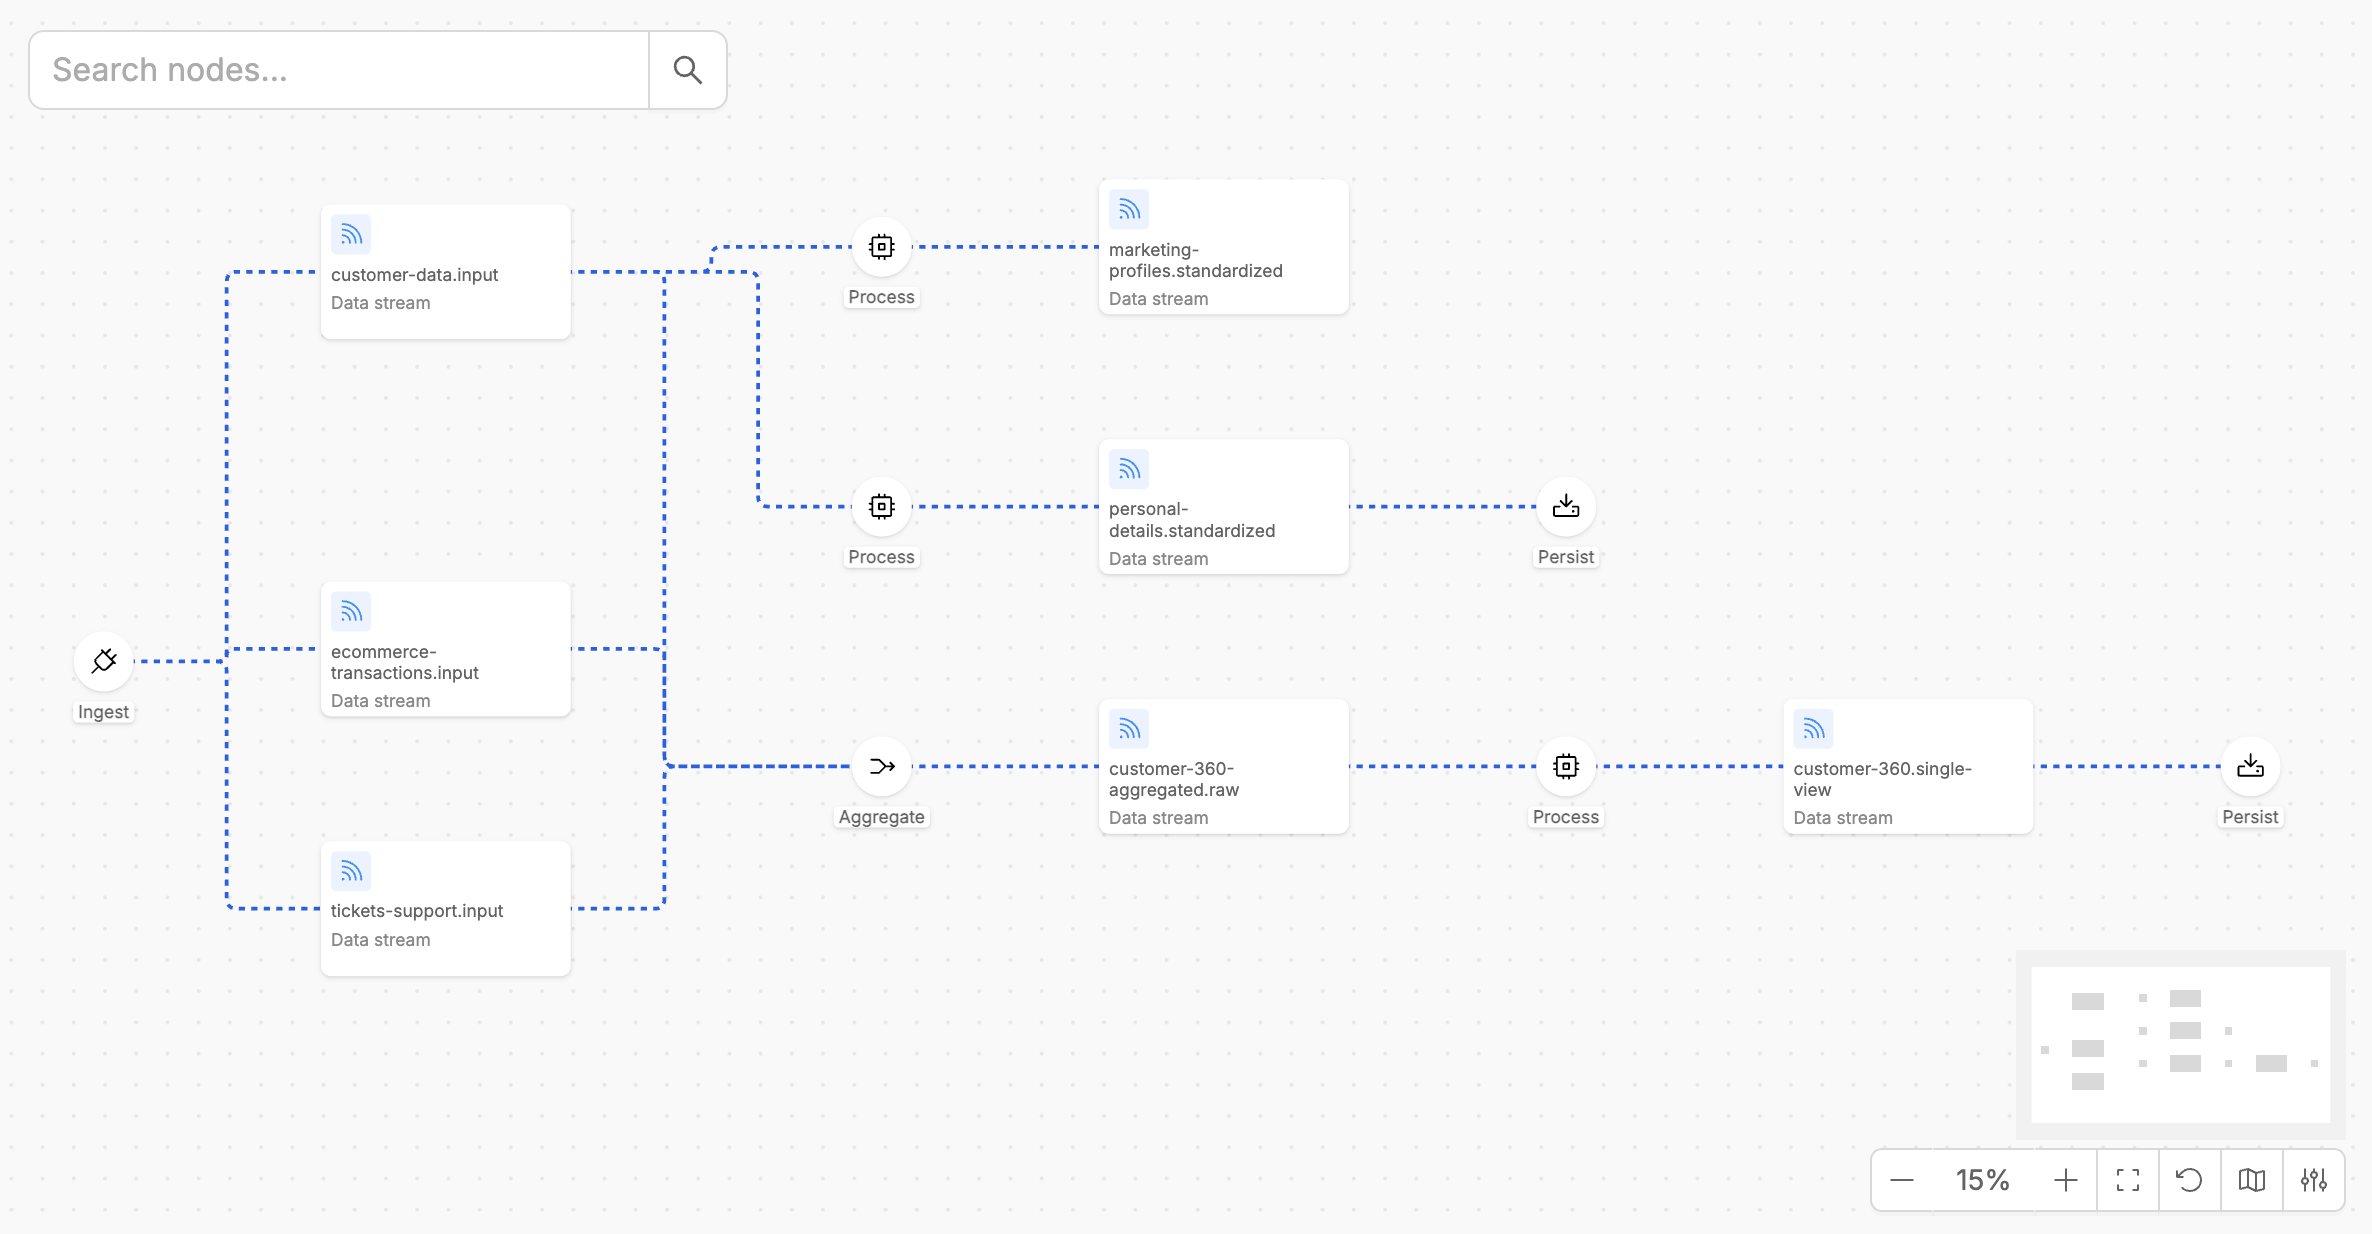Click the reset view icon
Viewport: 2372px width, 1234px height.
point(2190,1180)
